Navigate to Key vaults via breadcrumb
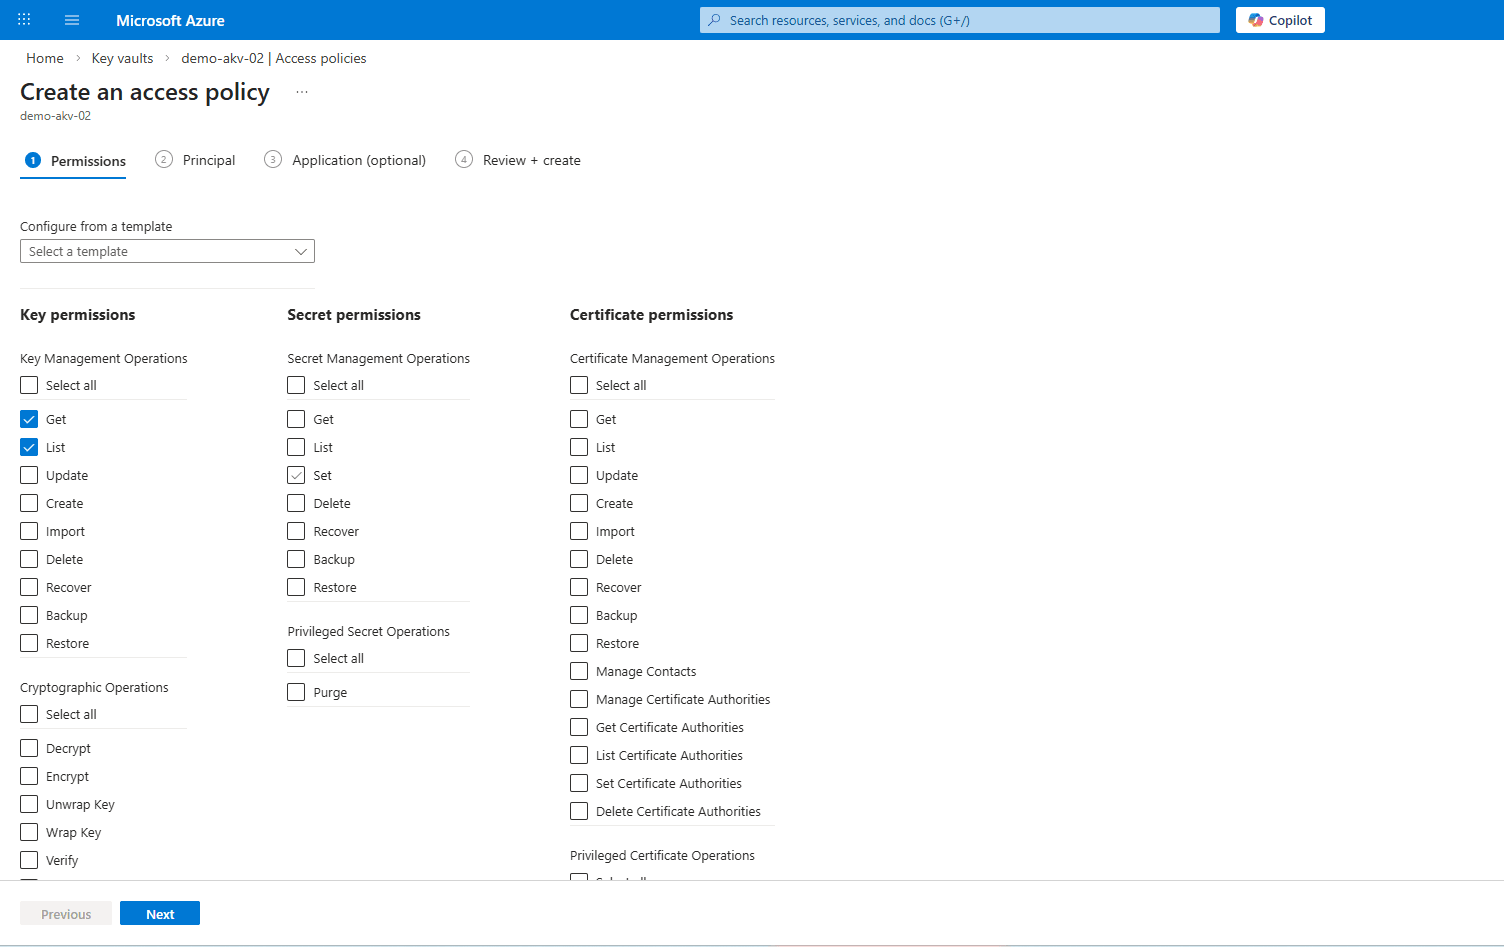The height and width of the screenshot is (947, 1504). click(122, 57)
